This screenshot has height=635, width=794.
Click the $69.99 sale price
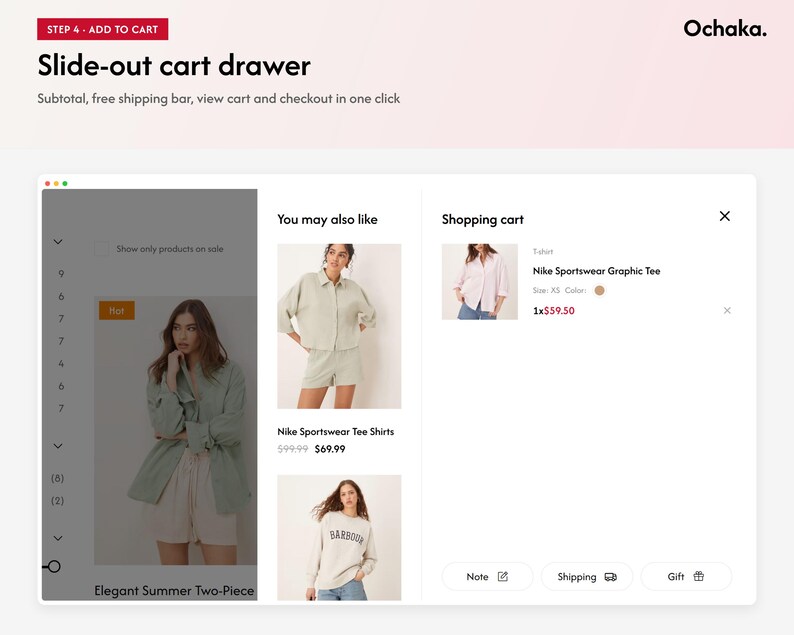click(330, 449)
